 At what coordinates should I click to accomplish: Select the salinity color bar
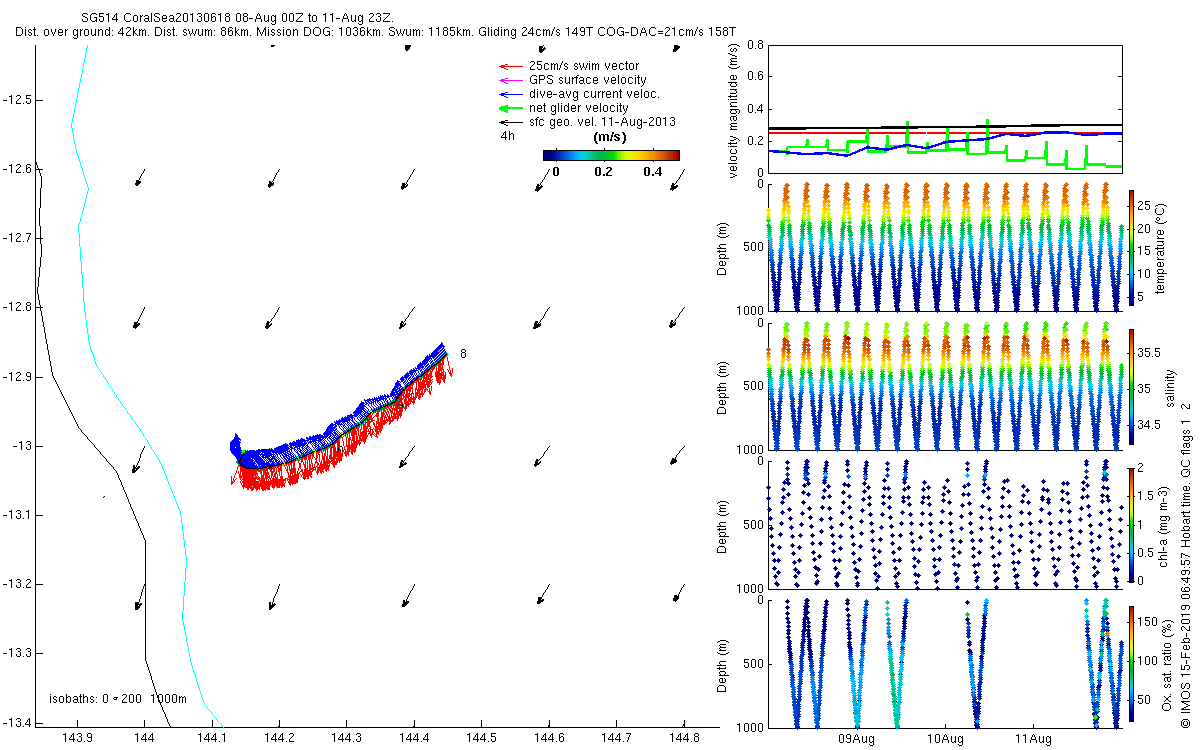tap(1131, 386)
